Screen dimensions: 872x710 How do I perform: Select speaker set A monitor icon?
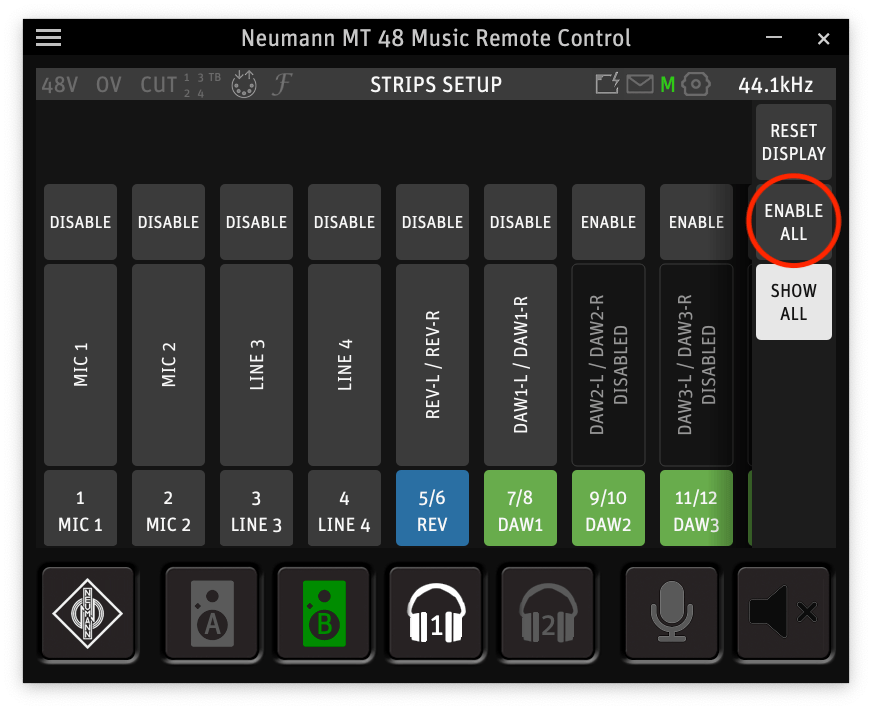211,612
